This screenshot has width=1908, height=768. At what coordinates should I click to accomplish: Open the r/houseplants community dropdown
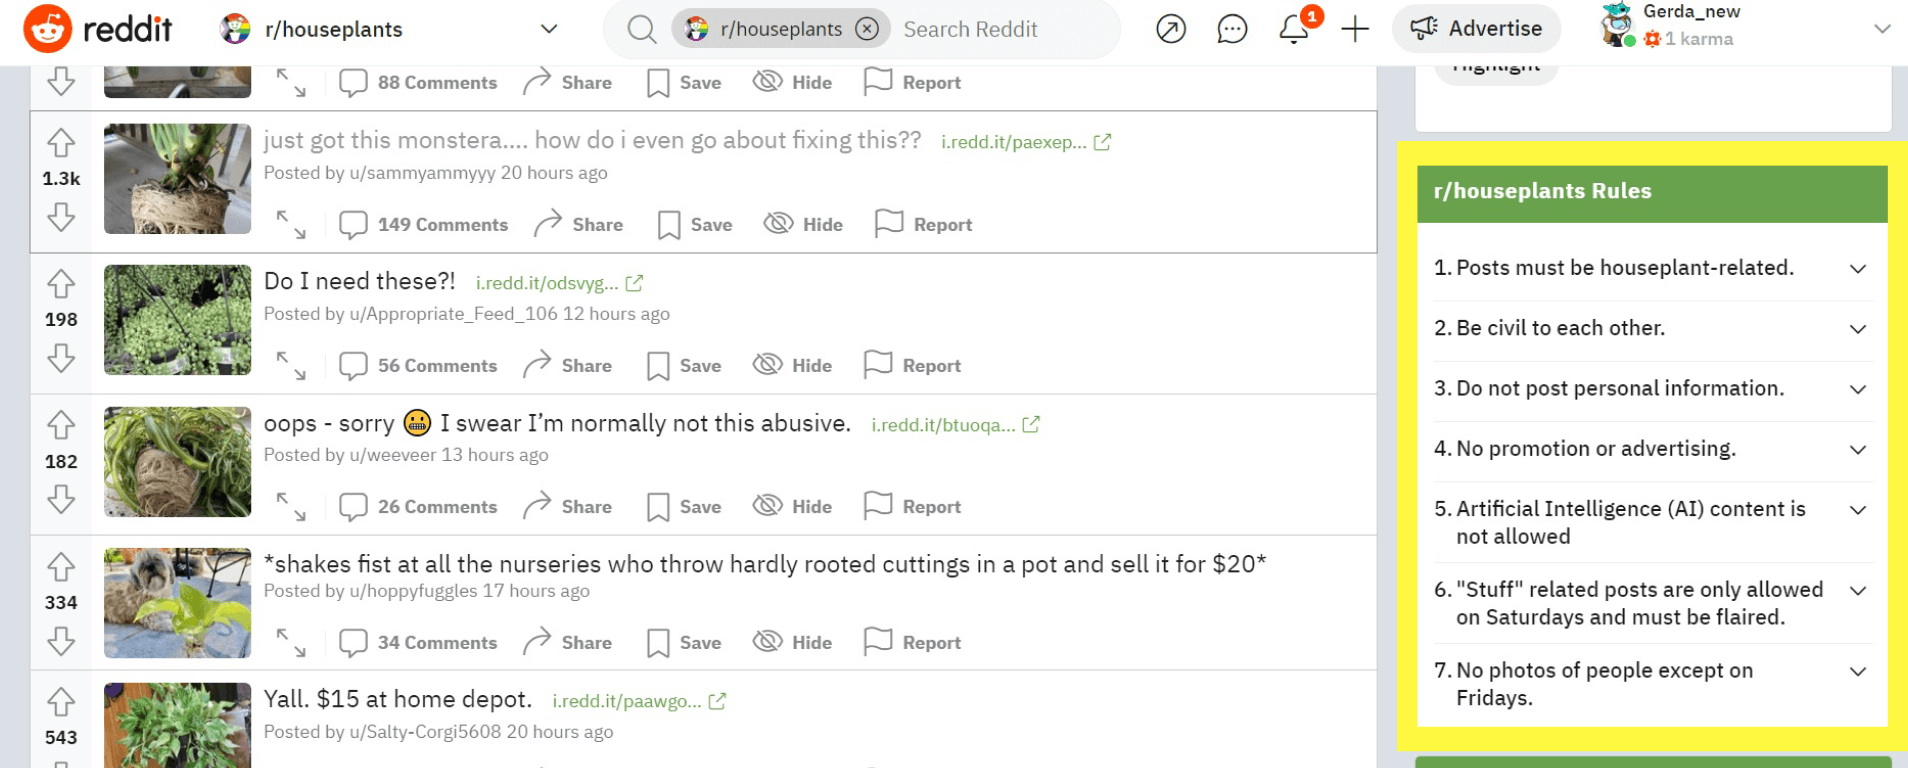[548, 29]
